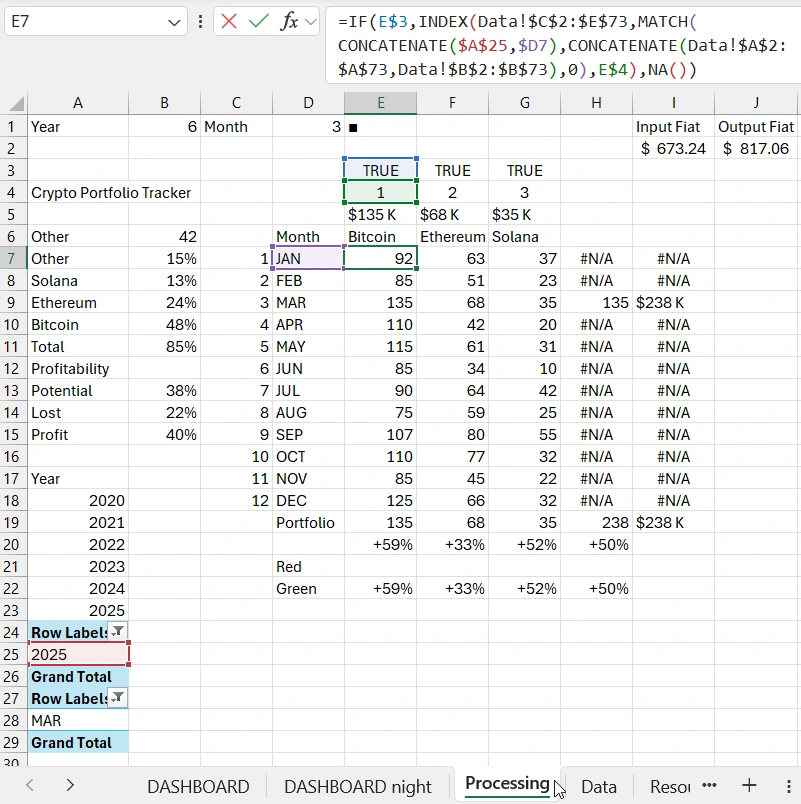Select column E by clicking its header
This screenshot has height=804, width=801.
pos(380,103)
